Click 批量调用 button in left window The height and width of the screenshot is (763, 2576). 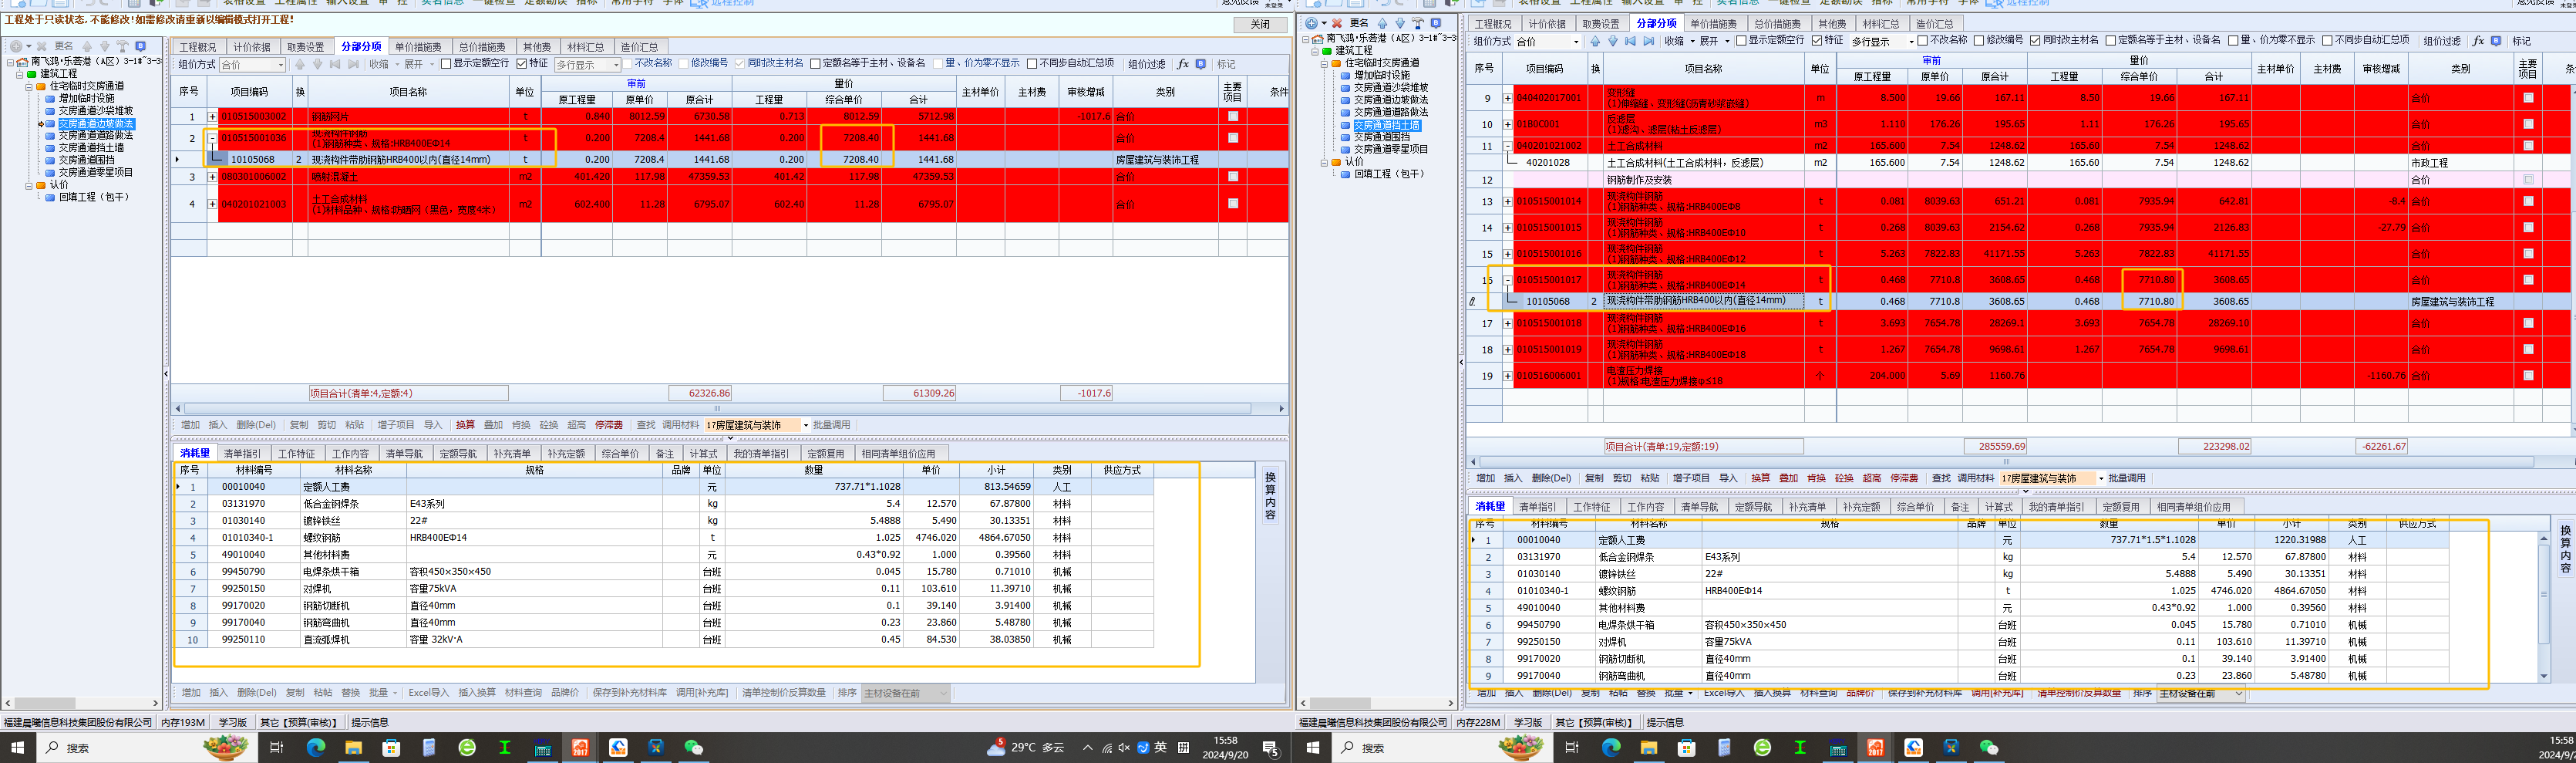832,425
